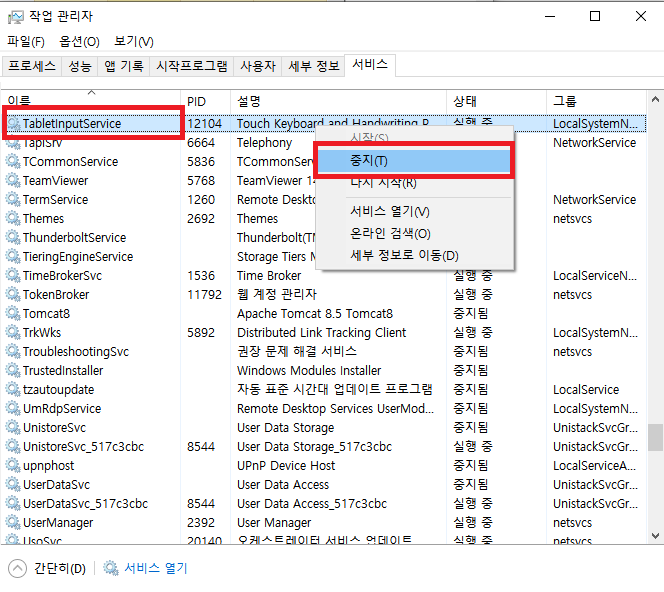Screen dimensions: 664x592
Task: Click LocalService group of tzautoupdate
Action: tap(586, 390)
